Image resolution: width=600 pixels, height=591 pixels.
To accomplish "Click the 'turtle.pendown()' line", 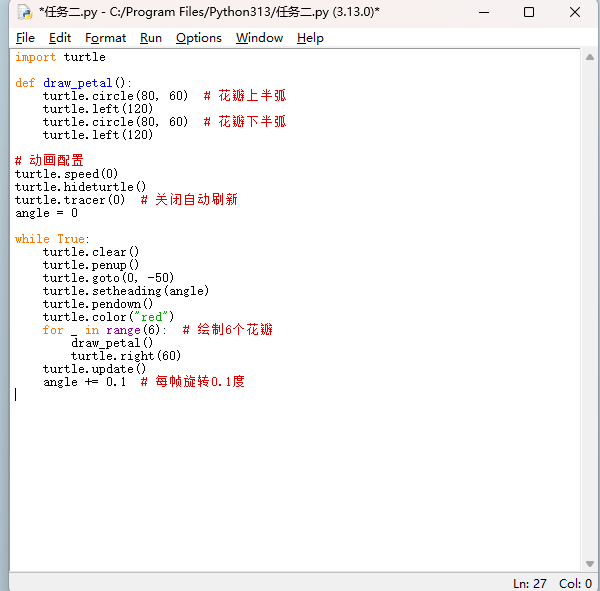I will click(98, 304).
